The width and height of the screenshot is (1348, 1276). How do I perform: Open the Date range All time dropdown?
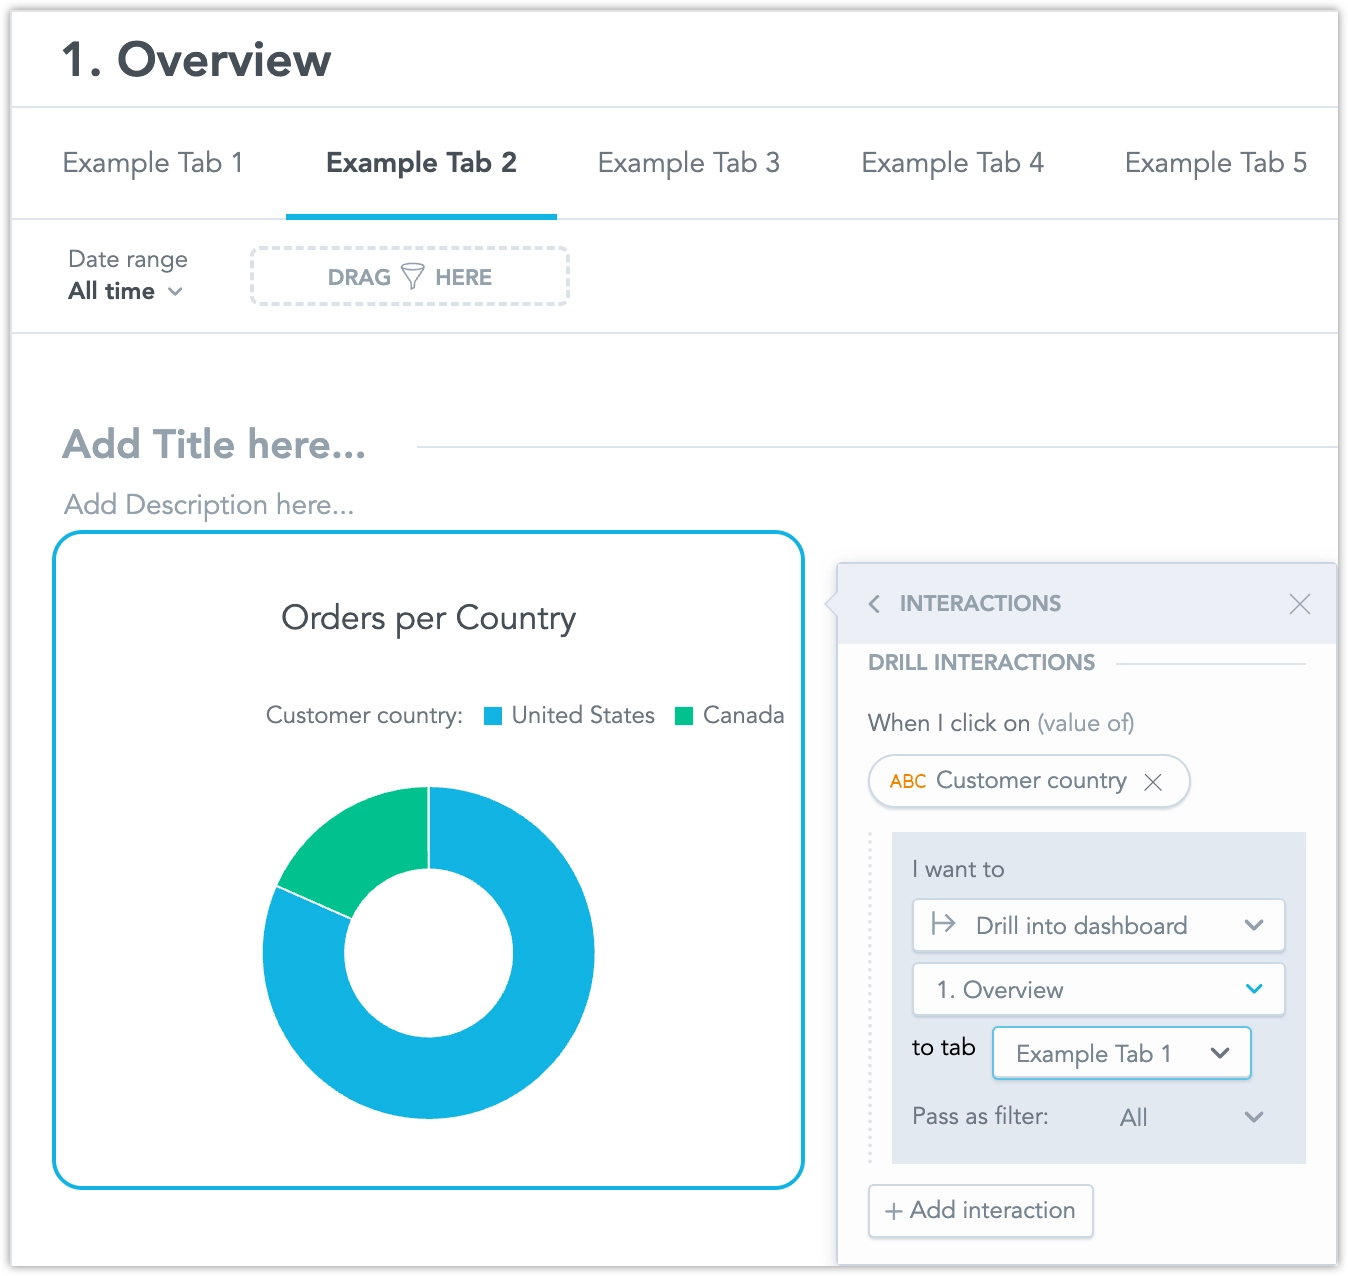pos(125,291)
